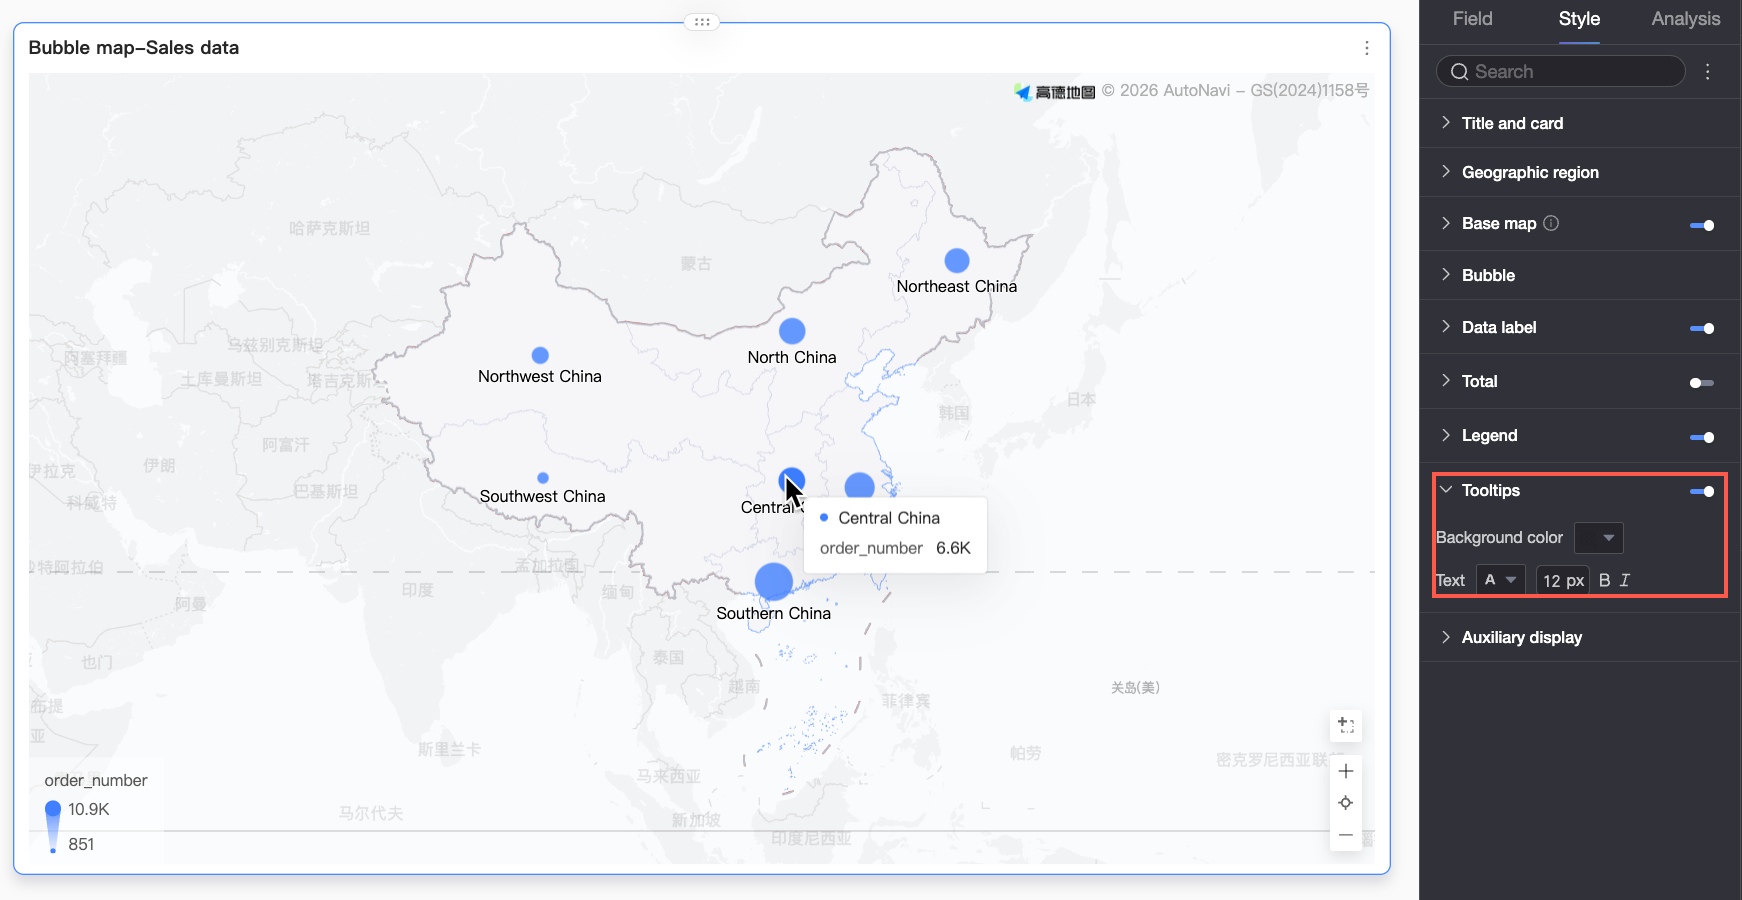The height and width of the screenshot is (900, 1742).
Task: Turn off the Base map switch
Action: pos(1702,225)
